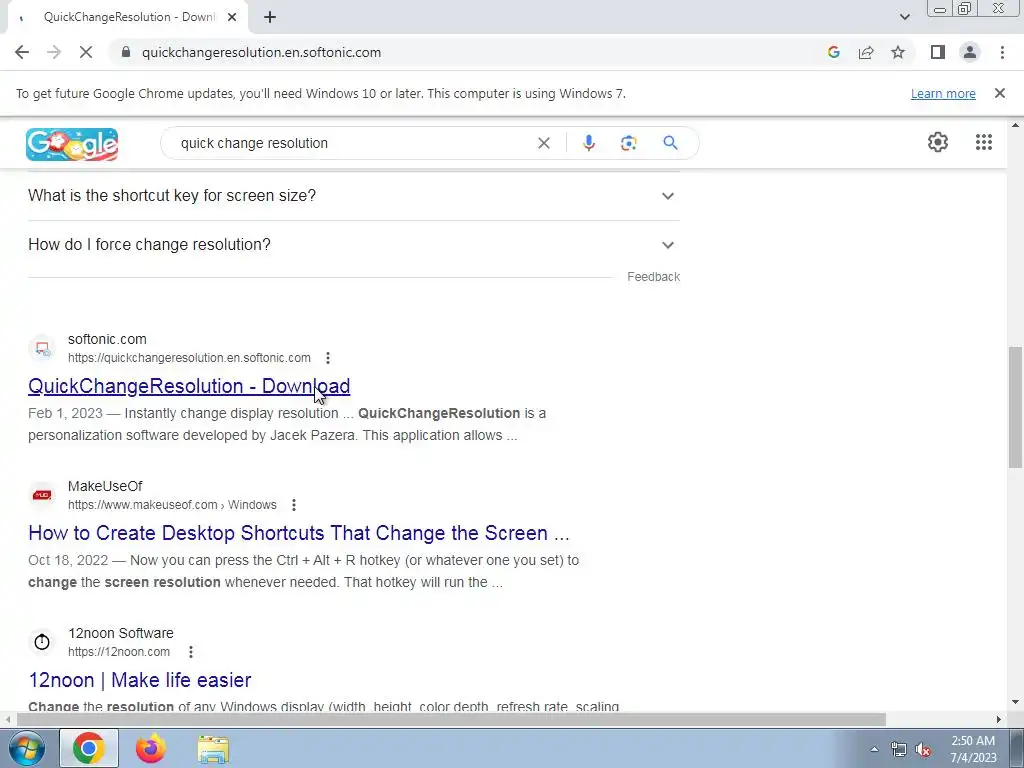This screenshot has height=768, width=1024.
Task: Click softonic URL breadcrumb text
Action: [x=189, y=358]
